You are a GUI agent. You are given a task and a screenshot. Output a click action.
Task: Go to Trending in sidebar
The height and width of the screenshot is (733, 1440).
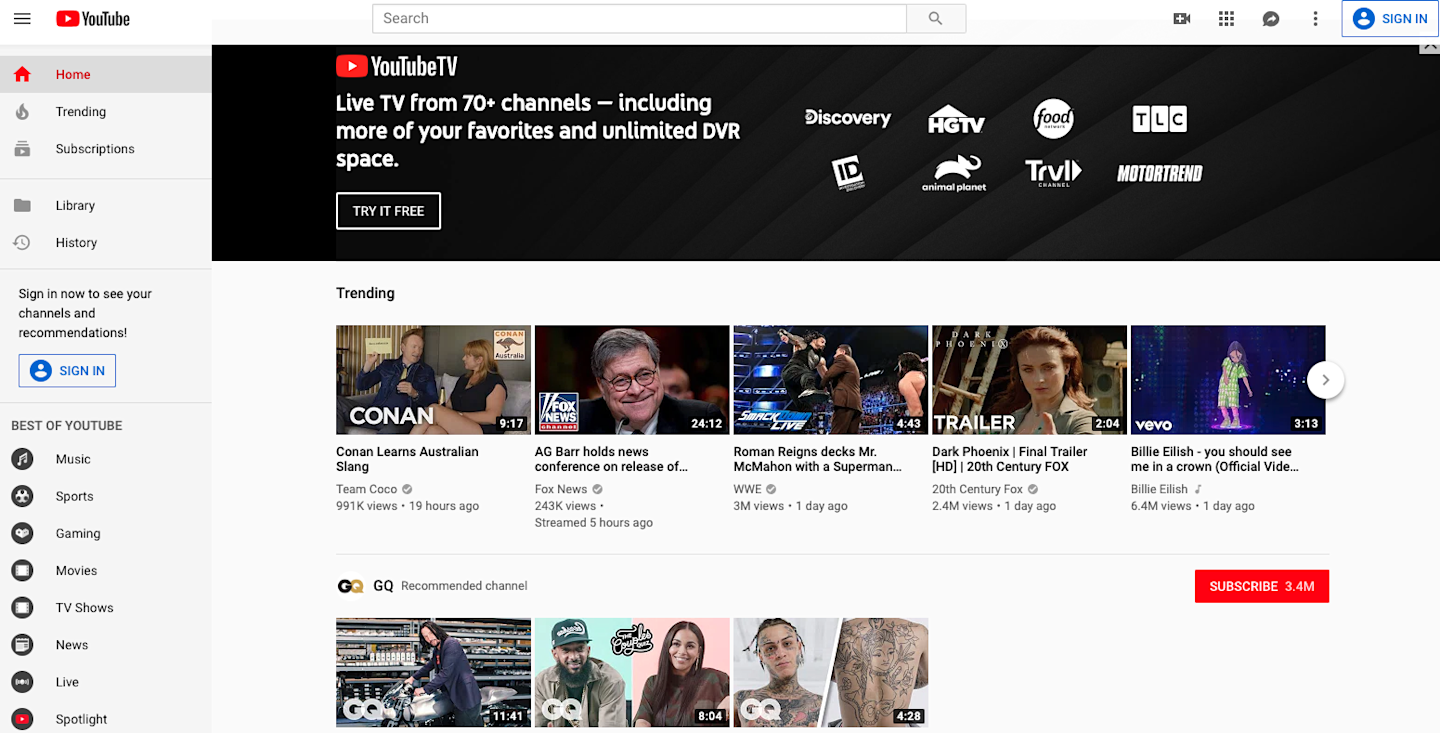coord(81,112)
